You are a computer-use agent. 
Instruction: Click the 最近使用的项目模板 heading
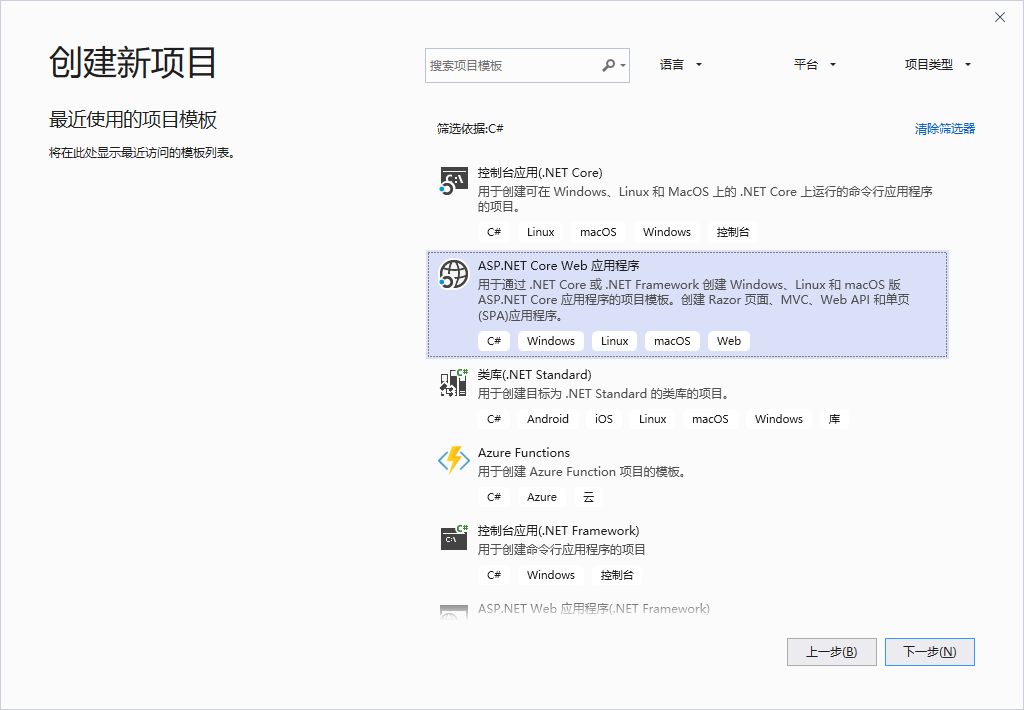tap(133, 120)
